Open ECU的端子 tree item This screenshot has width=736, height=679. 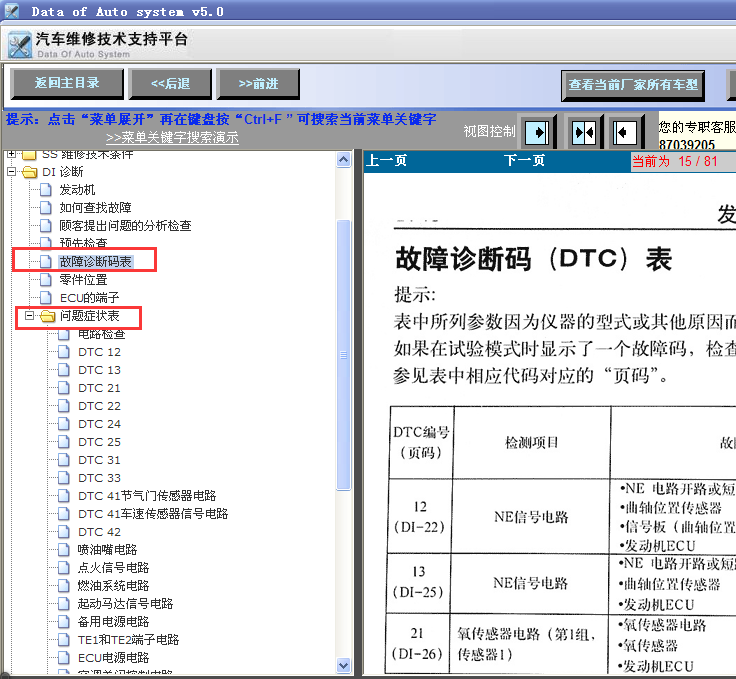[89, 298]
